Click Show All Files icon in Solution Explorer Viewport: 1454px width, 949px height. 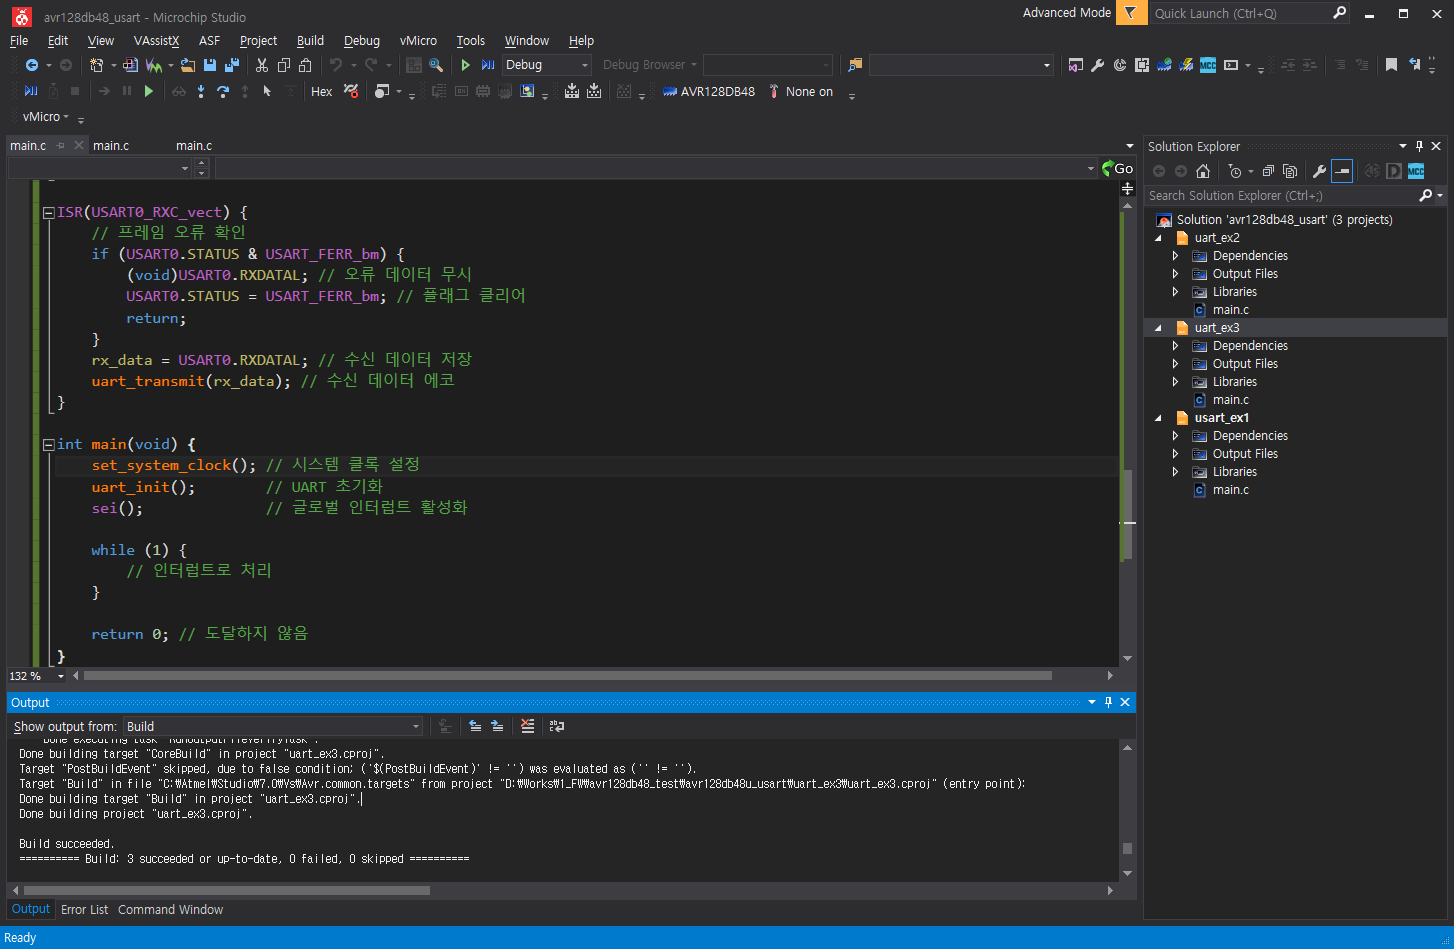click(x=1290, y=171)
